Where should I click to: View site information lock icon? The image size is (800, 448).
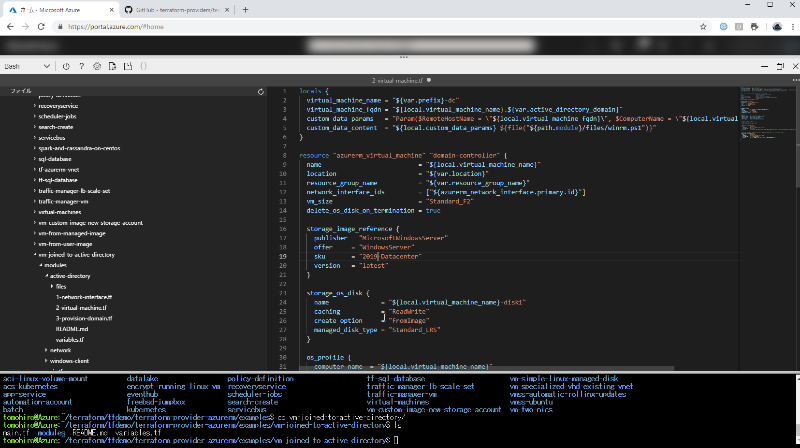60,27
